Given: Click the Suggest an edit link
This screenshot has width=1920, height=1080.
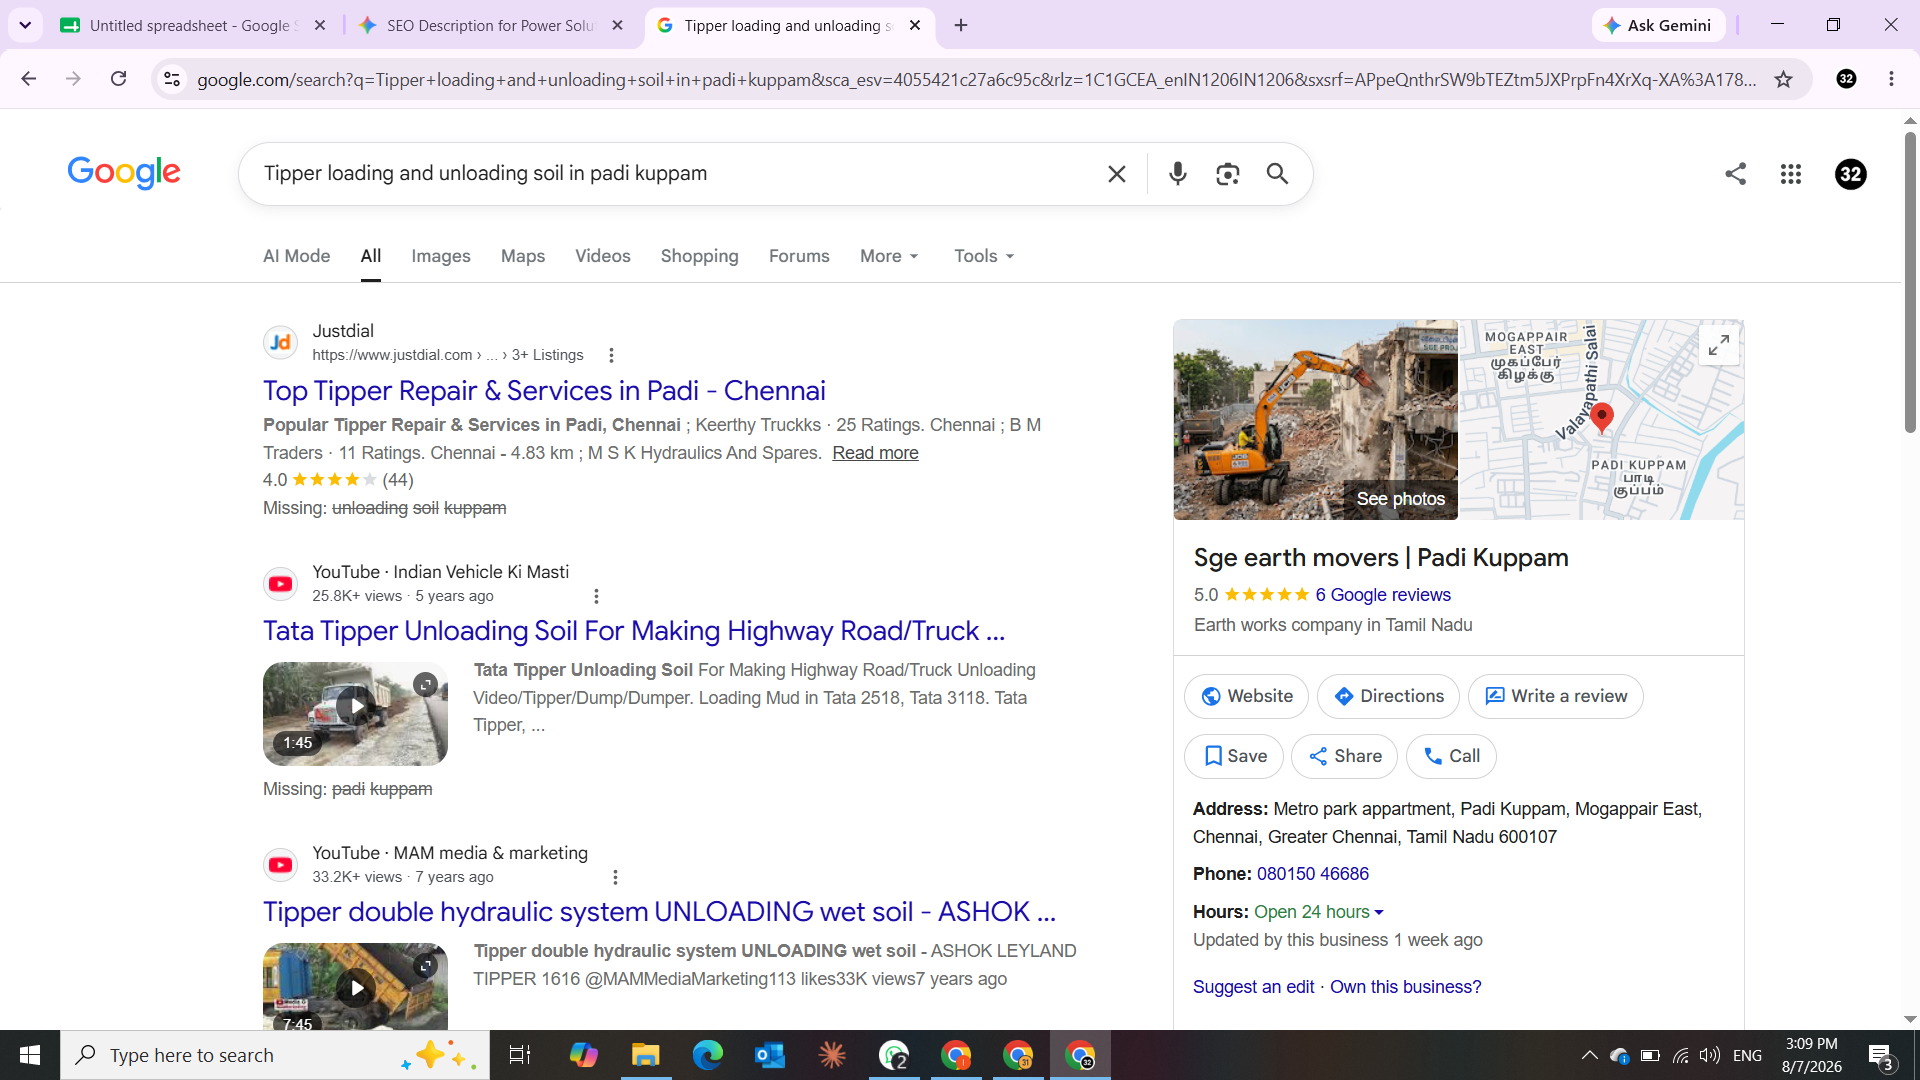Looking at the screenshot, I should [x=1253, y=987].
